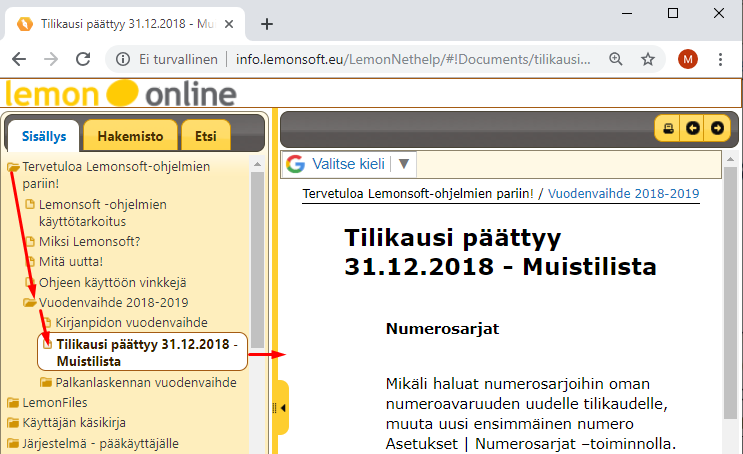
Task: Reload the current page
Action: coord(83,59)
